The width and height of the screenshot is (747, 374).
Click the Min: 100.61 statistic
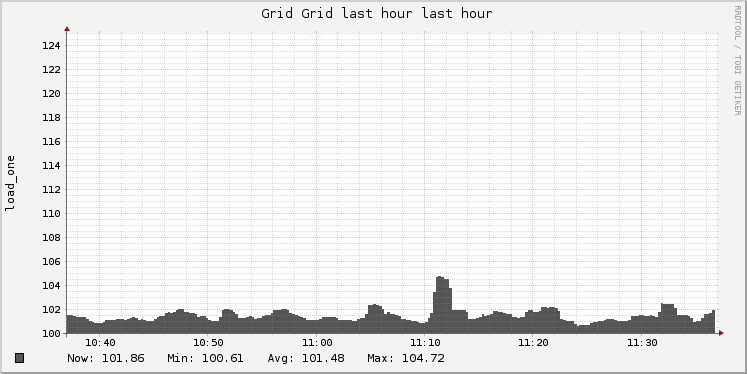[x=205, y=358]
